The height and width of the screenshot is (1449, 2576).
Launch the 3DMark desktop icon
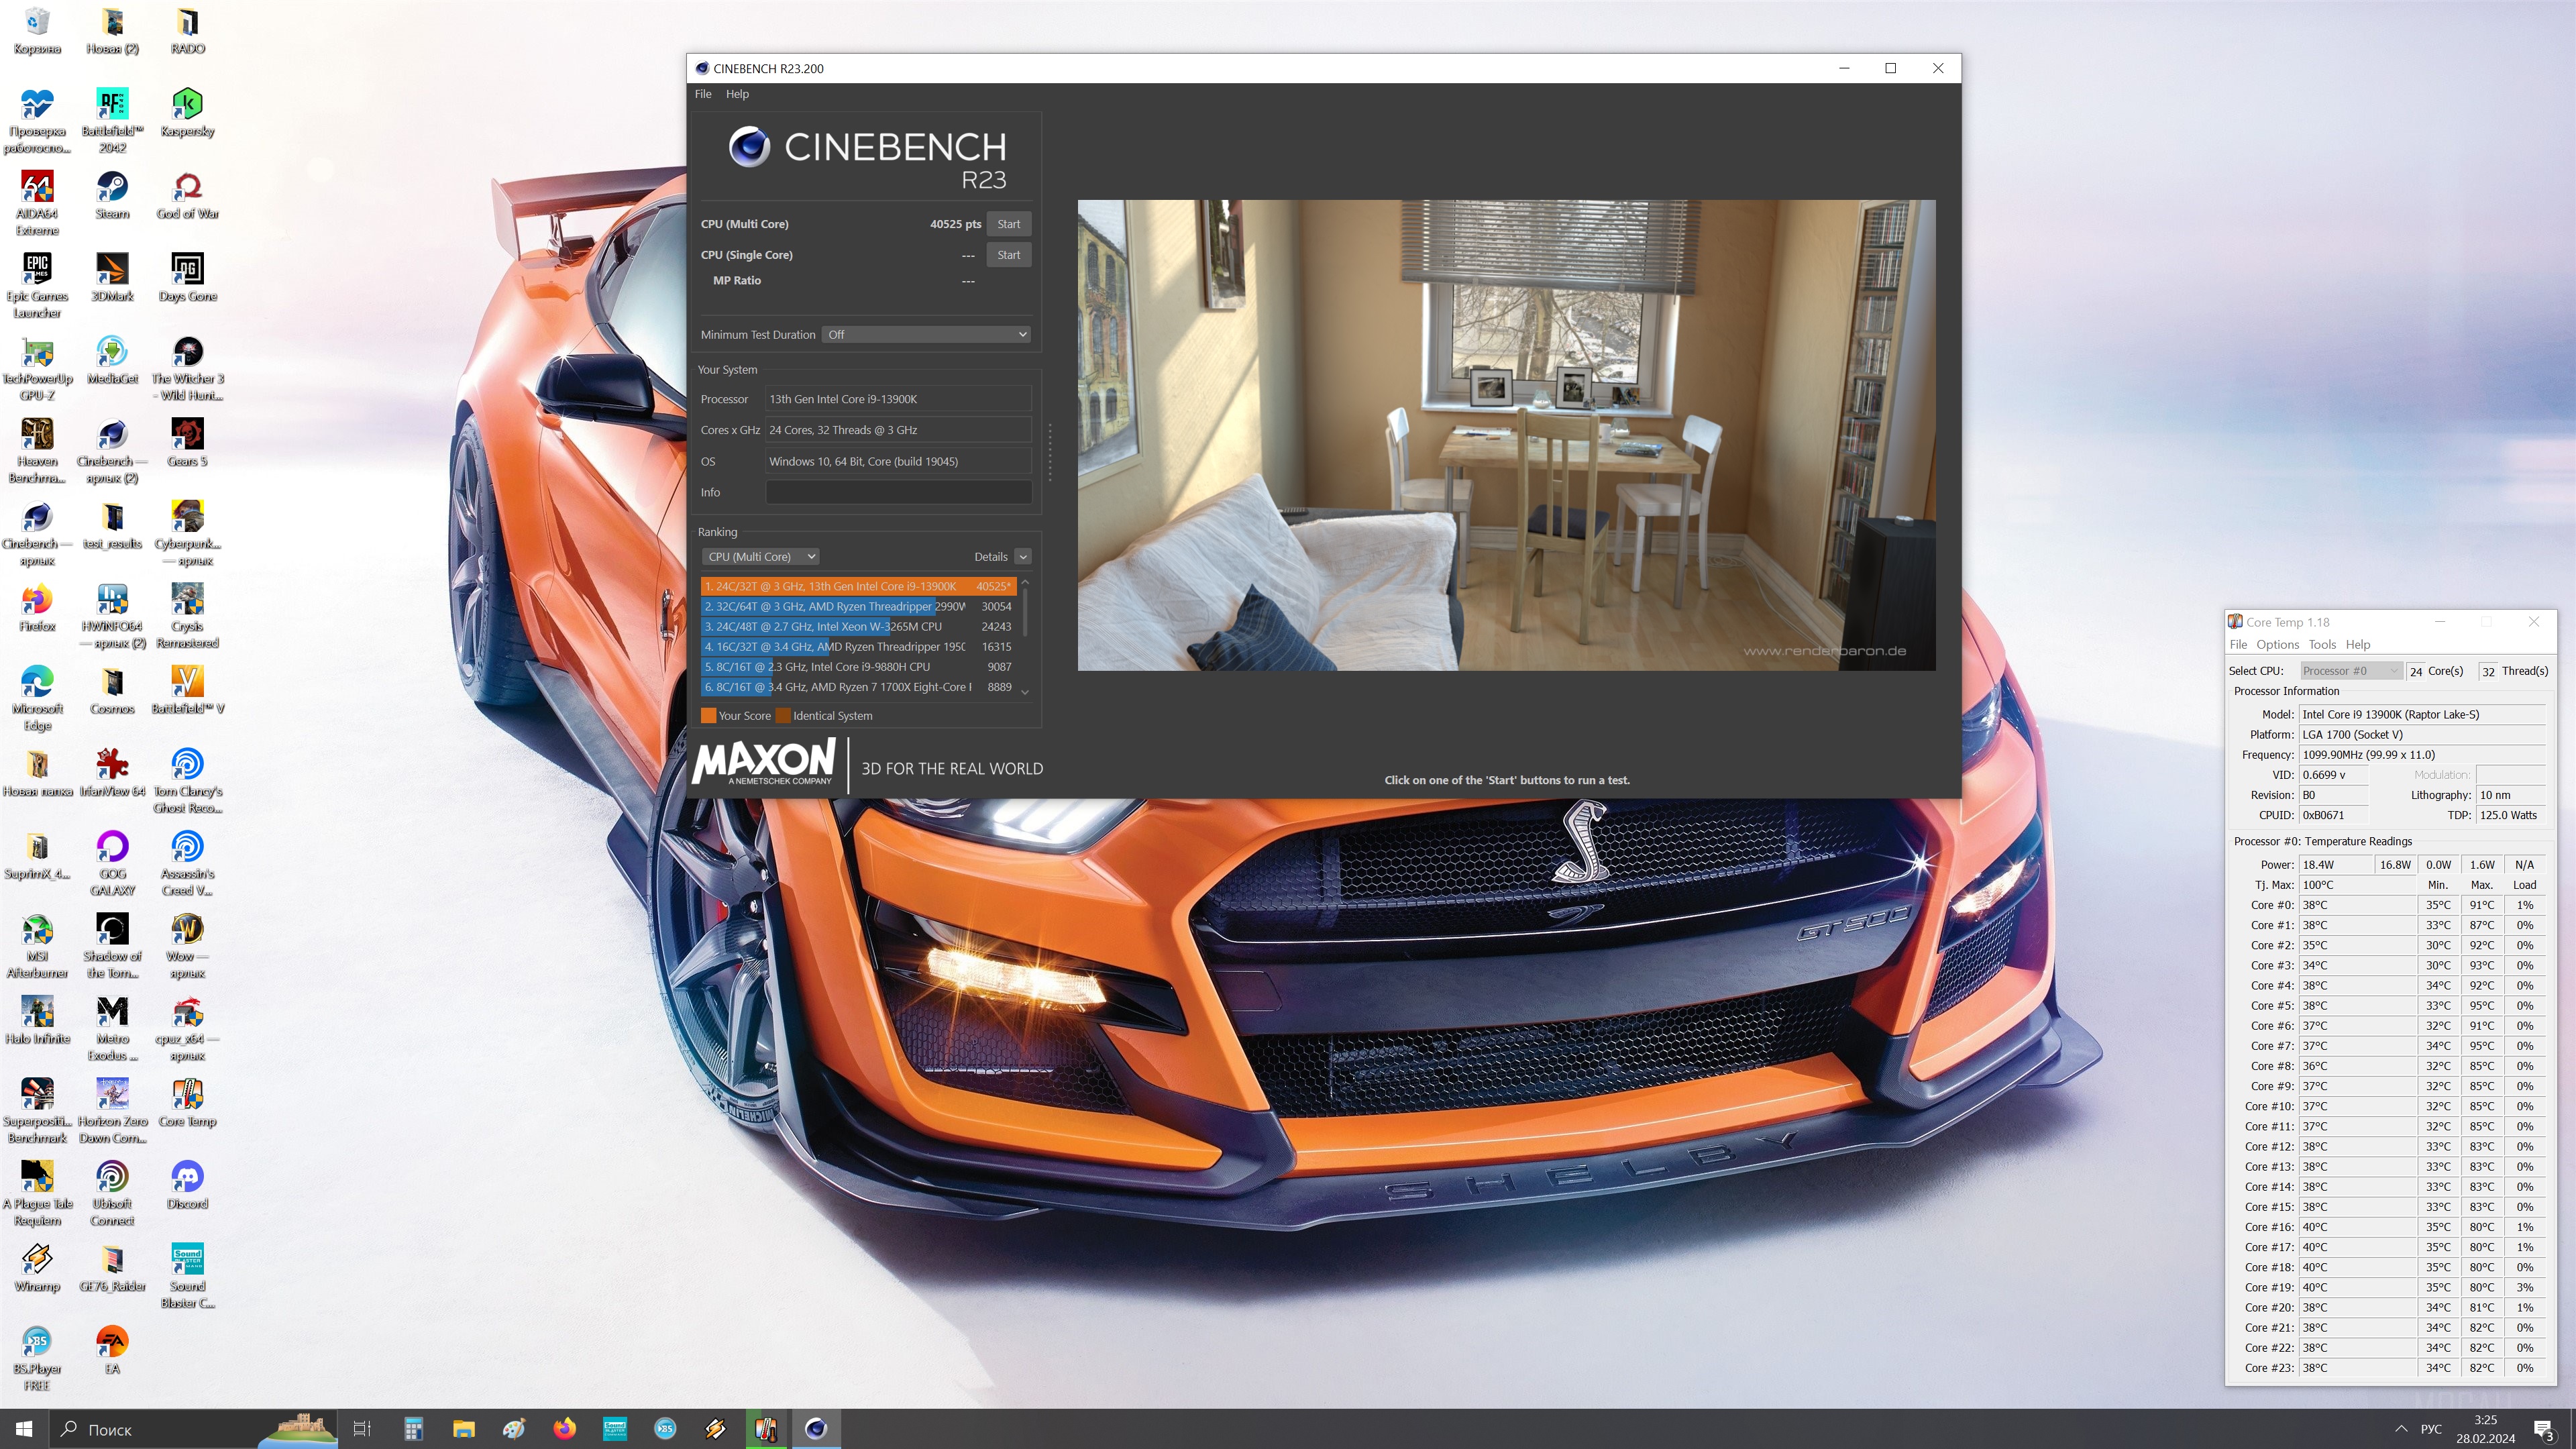click(x=112, y=270)
